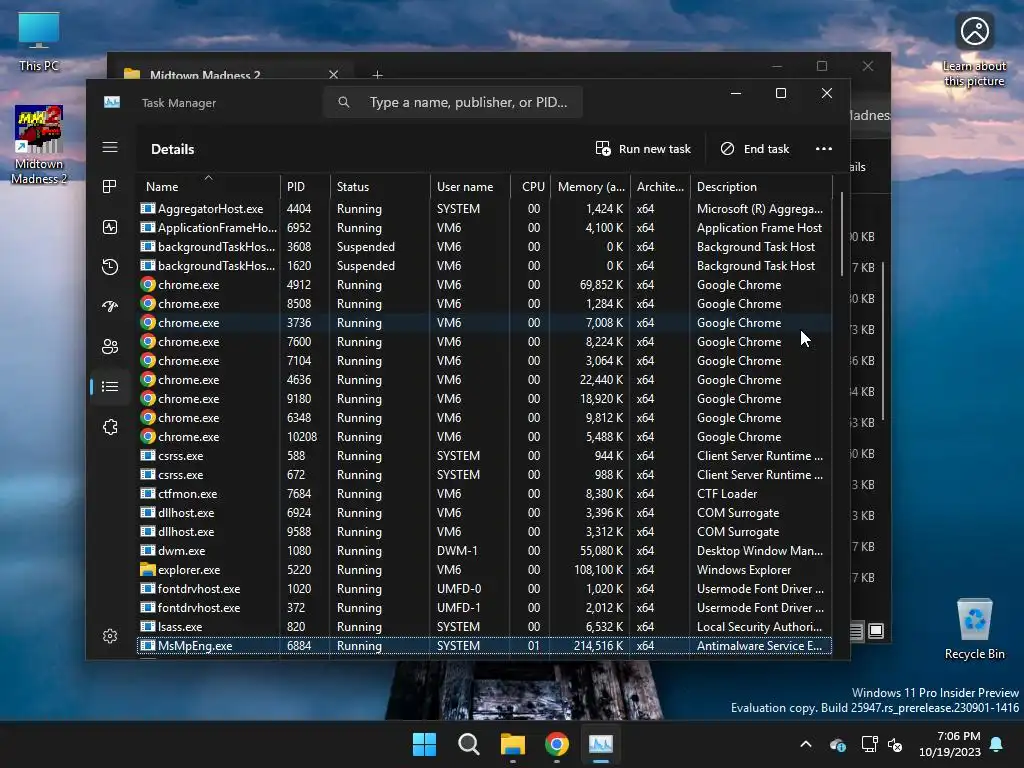
Task: Open taskbar Search icon
Action: 468,744
